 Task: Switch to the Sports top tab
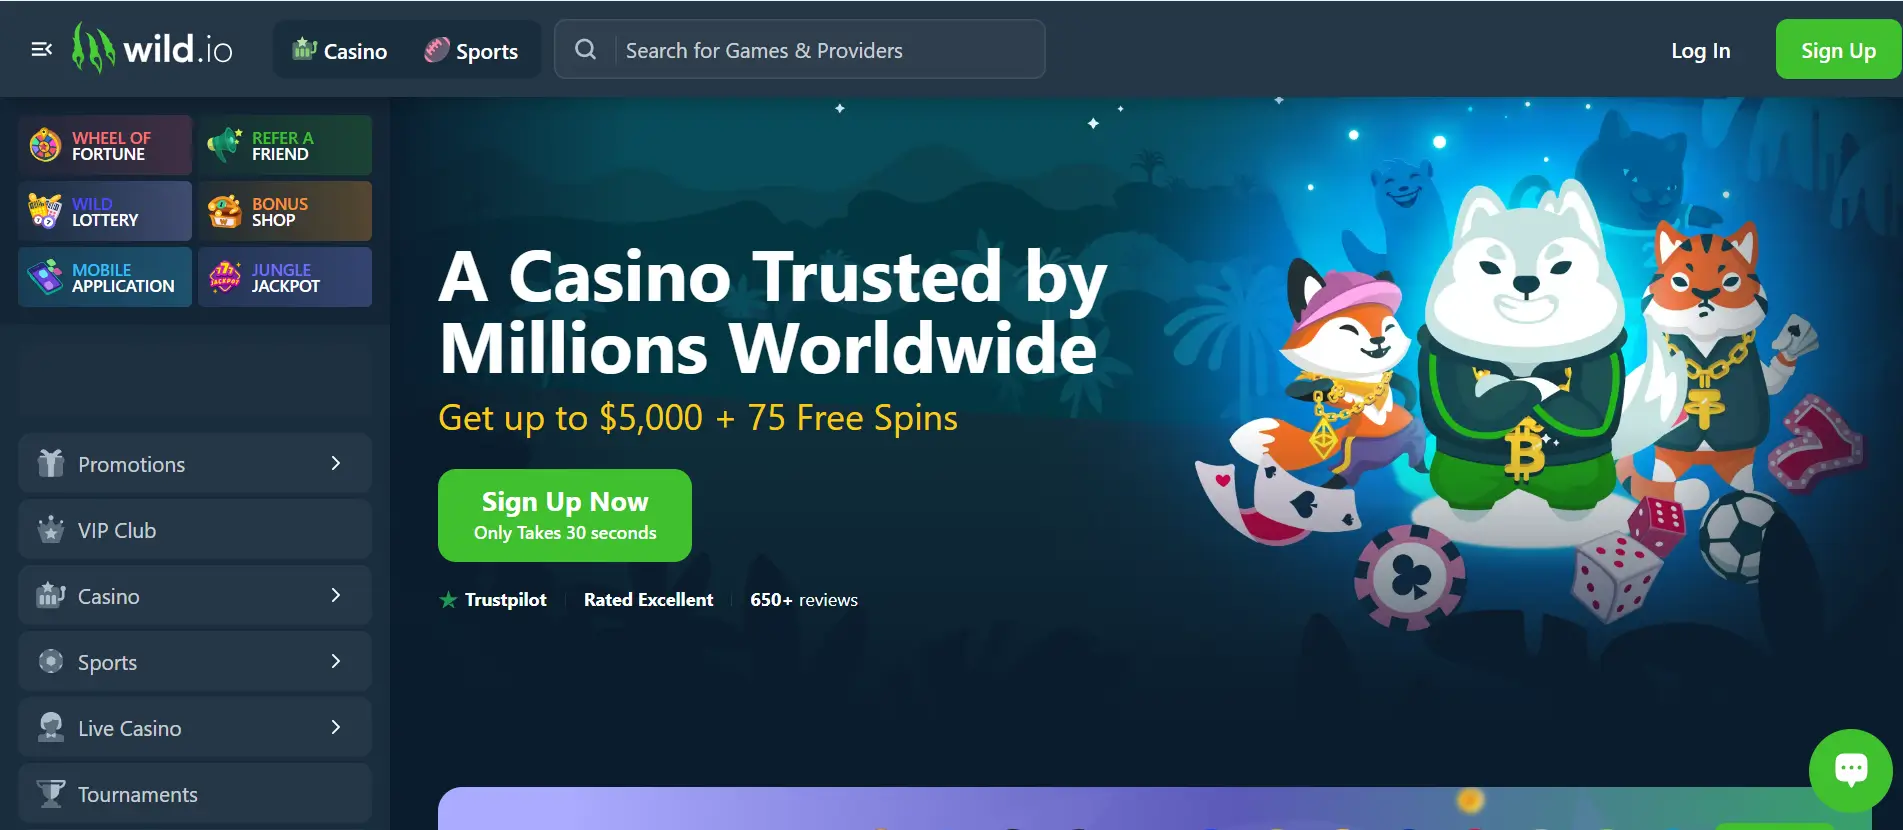coord(471,50)
